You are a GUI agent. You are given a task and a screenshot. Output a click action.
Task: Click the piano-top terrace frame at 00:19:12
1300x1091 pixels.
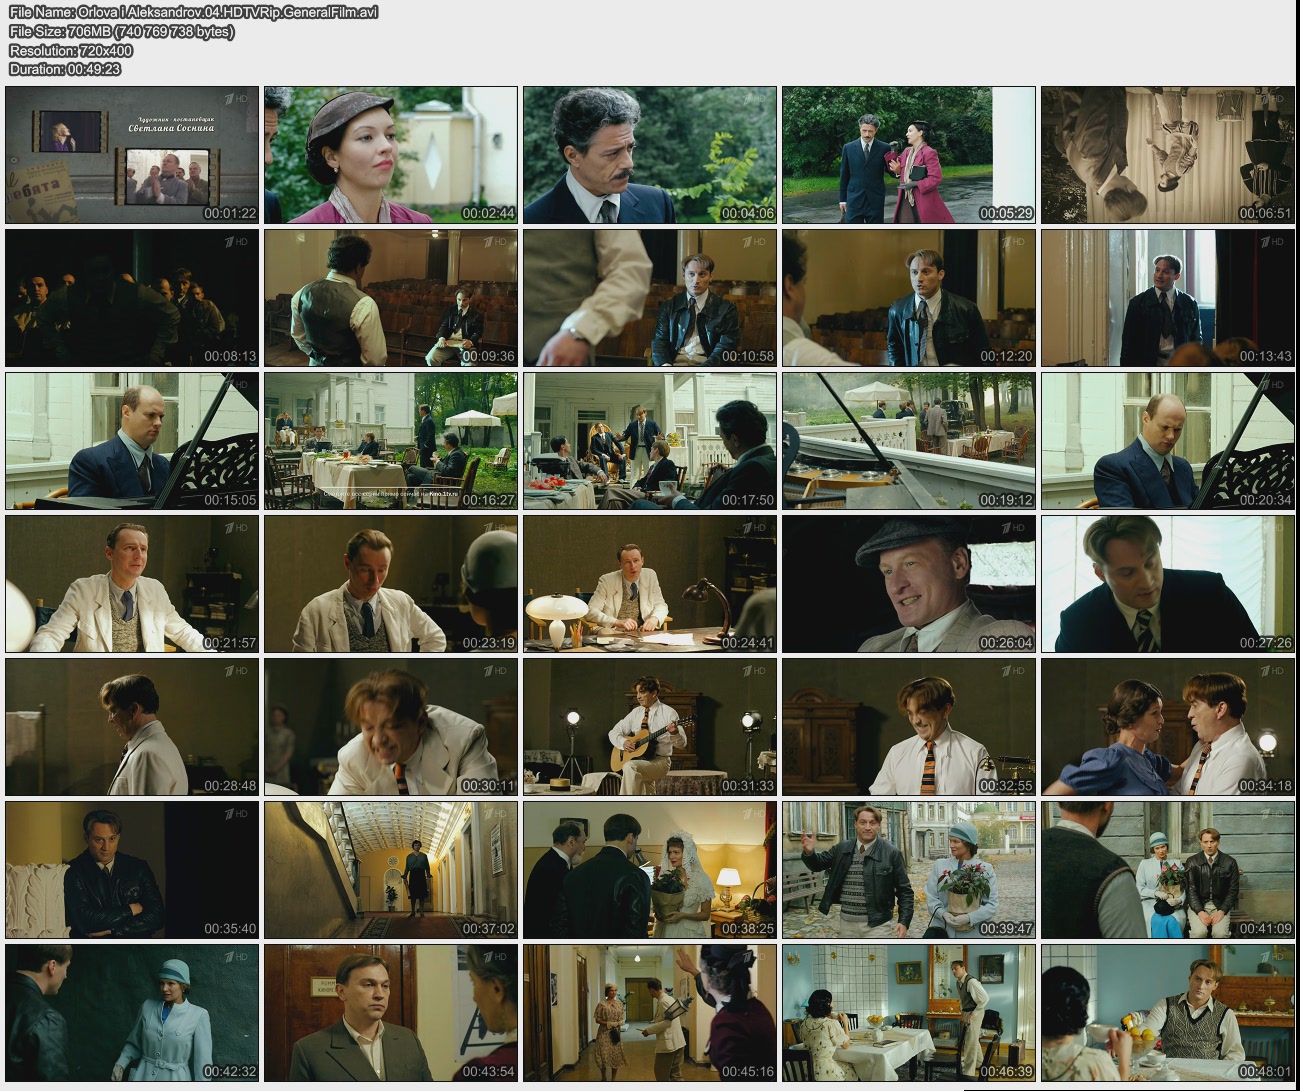[908, 441]
